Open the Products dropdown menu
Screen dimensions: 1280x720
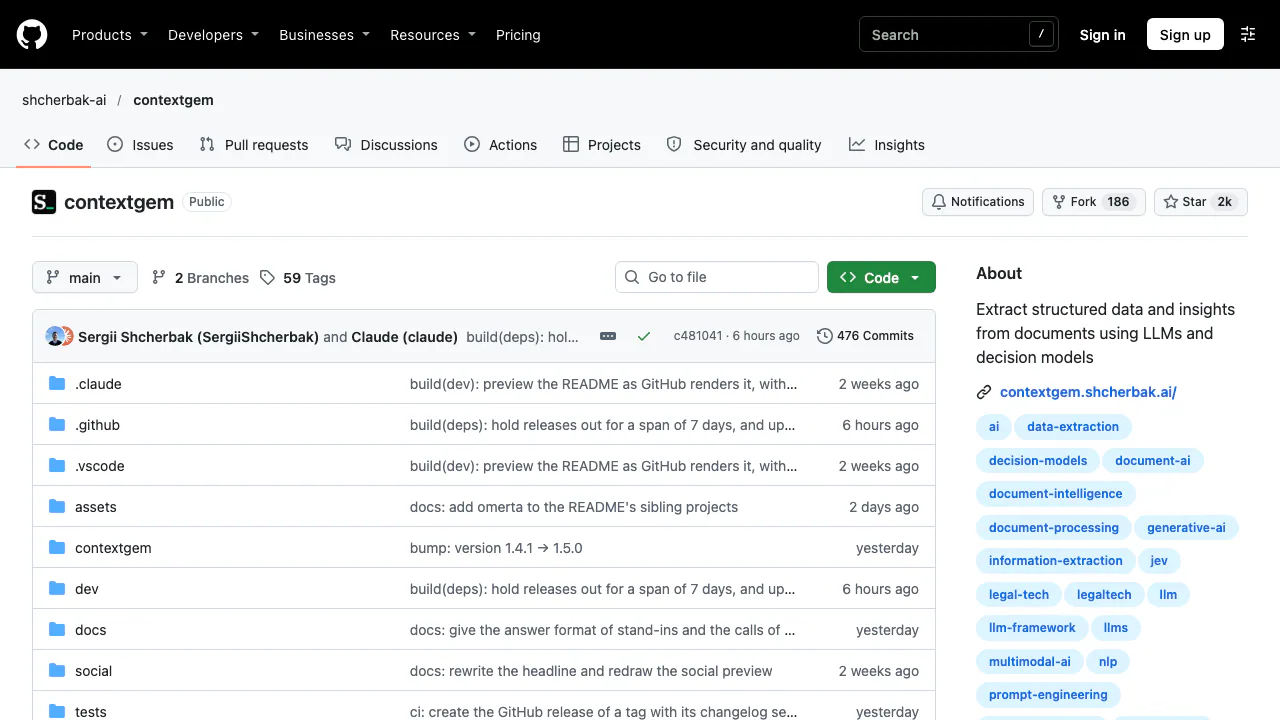click(110, 35)
